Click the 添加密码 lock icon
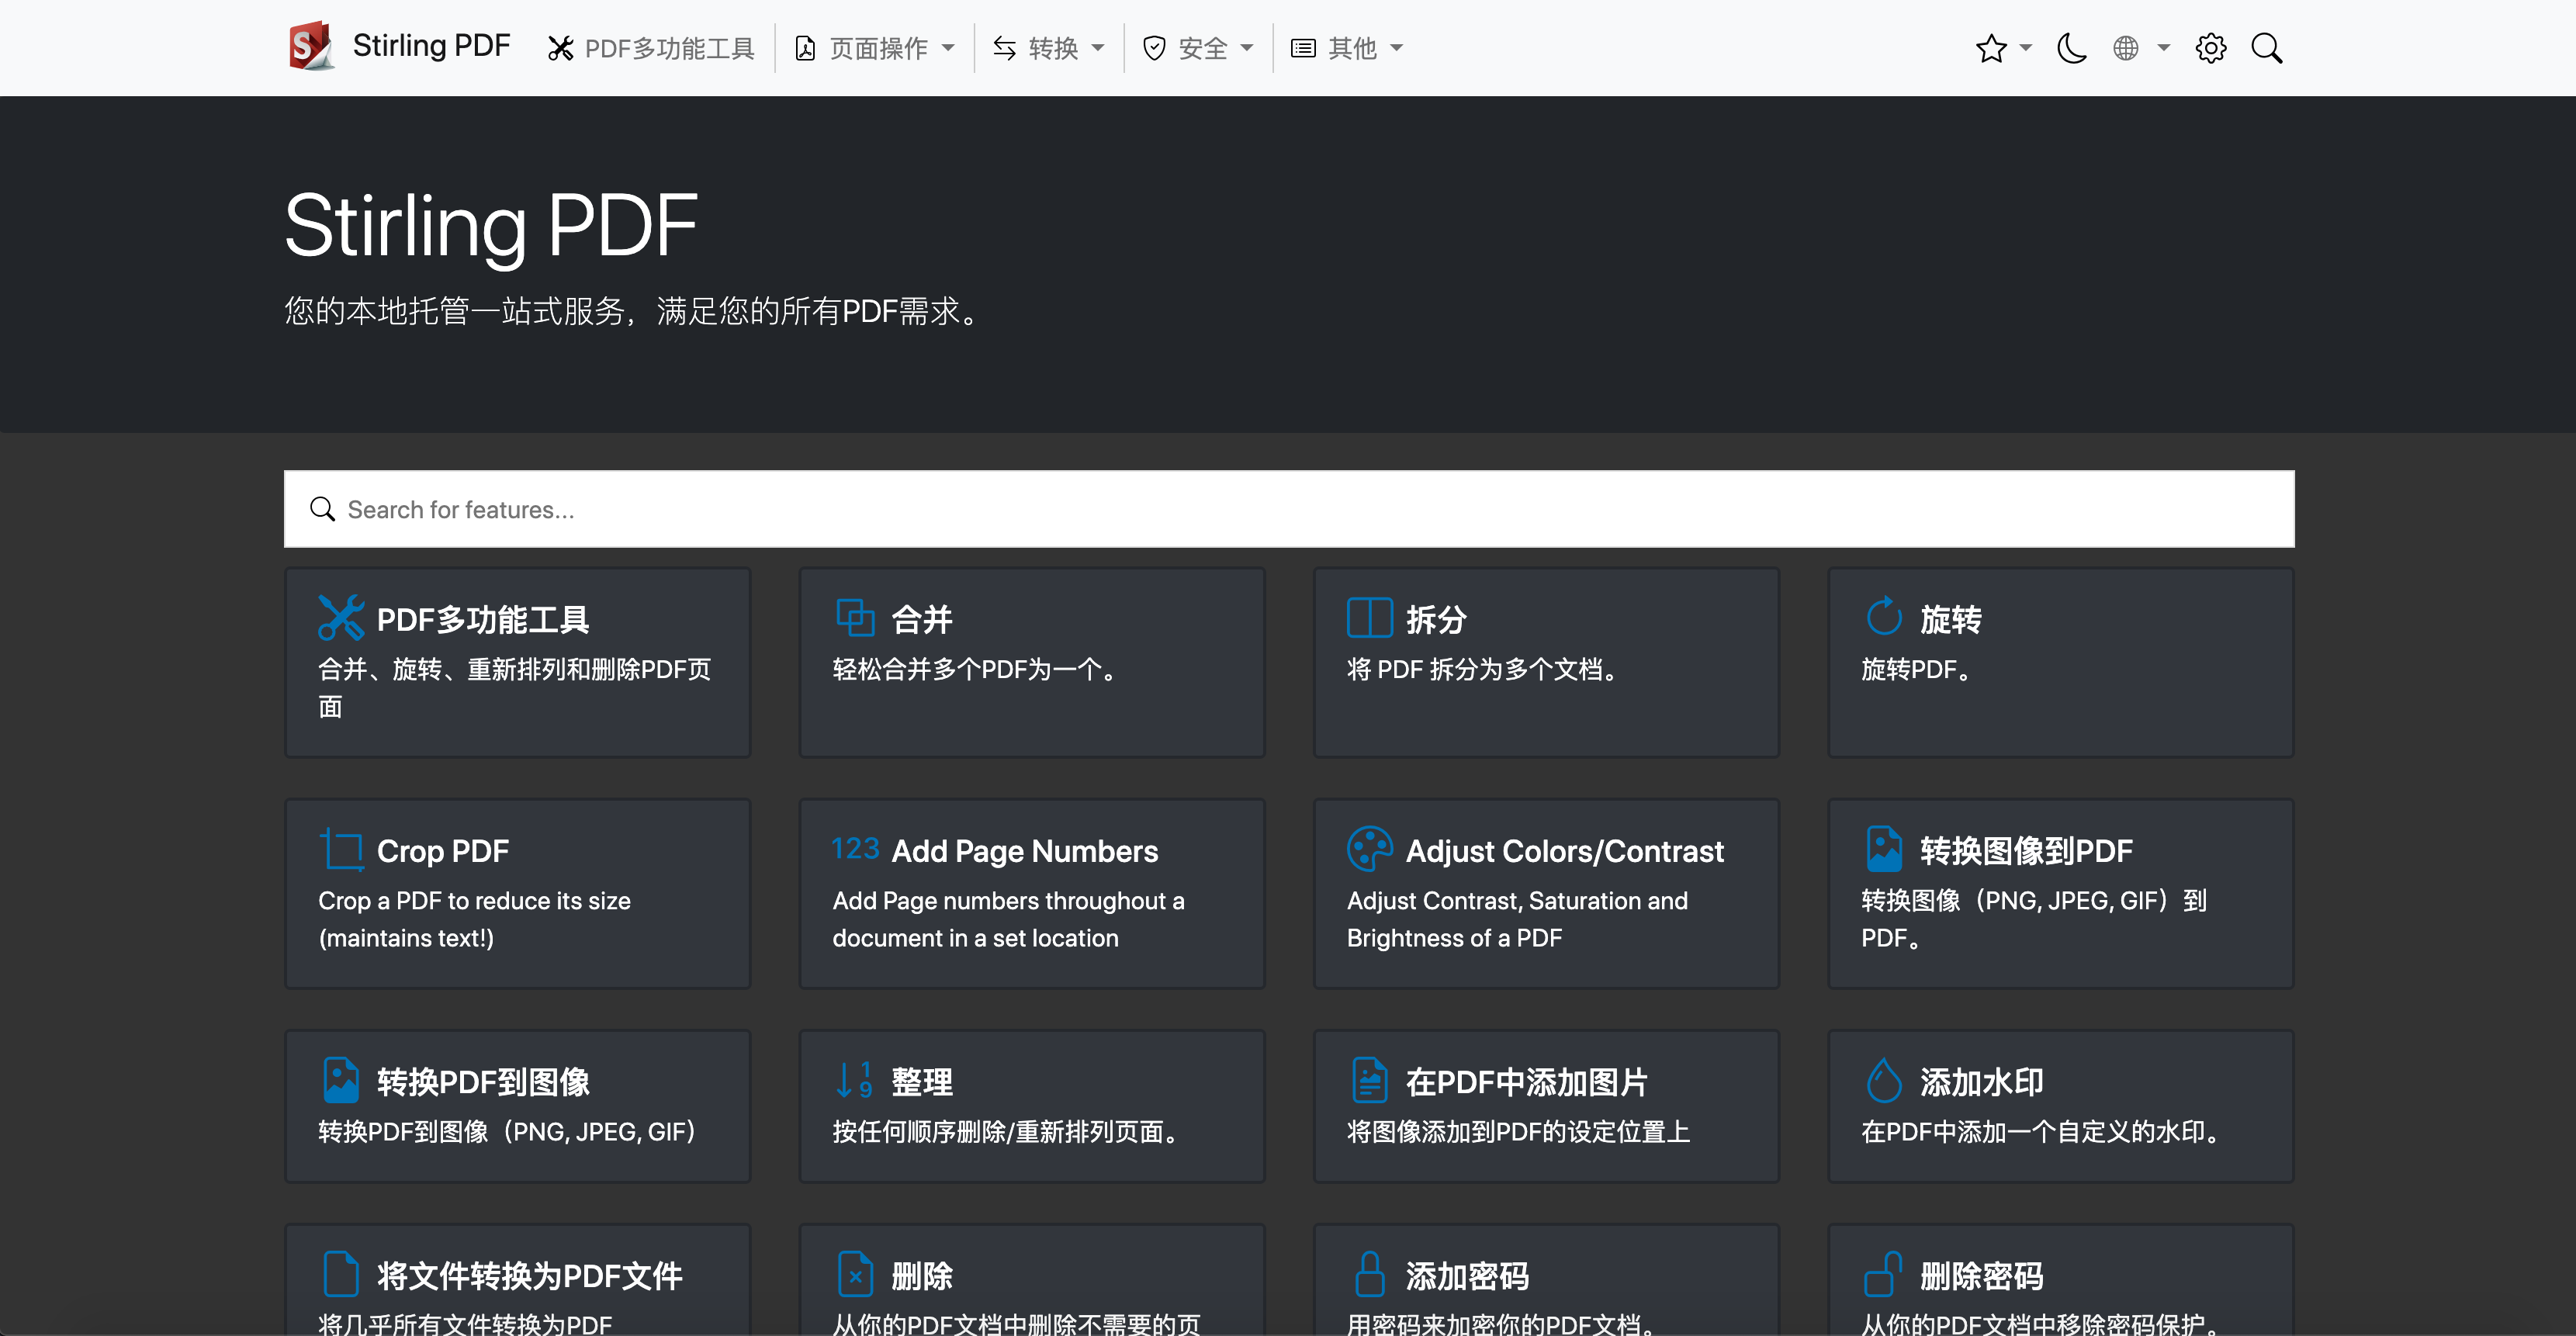The height and width of the screenshot is (1336, 2576). 1369,1274
